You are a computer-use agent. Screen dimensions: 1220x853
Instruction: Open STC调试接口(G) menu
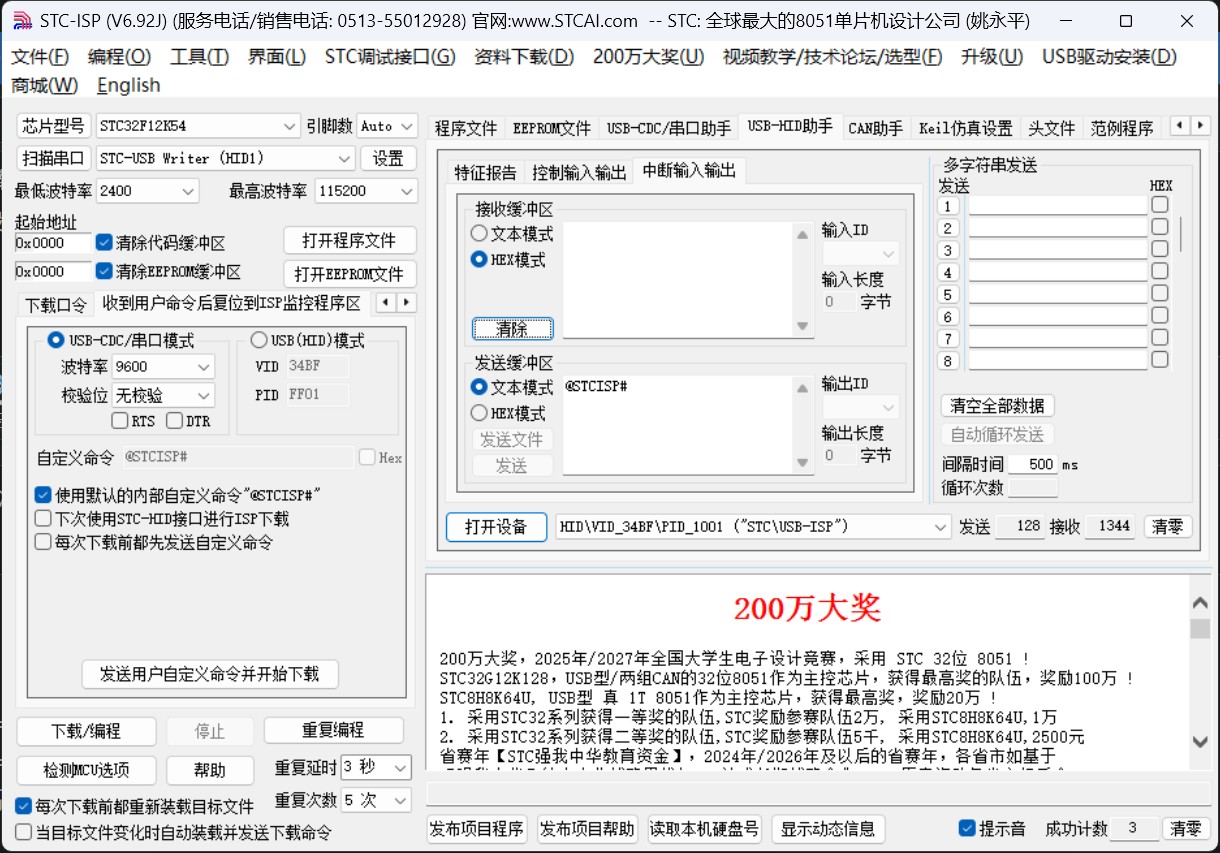pos(390,57)
